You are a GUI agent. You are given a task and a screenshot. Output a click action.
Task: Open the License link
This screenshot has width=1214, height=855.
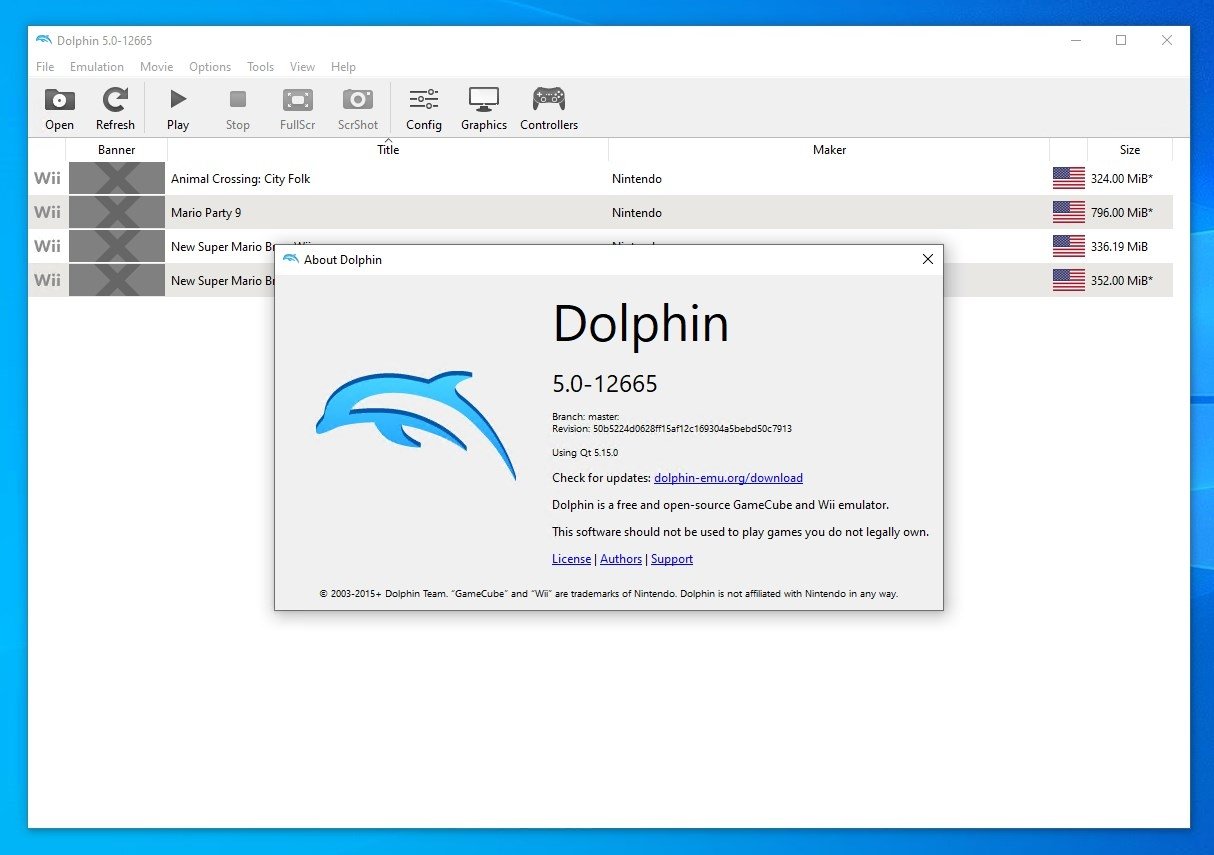[x=571, y=559]
